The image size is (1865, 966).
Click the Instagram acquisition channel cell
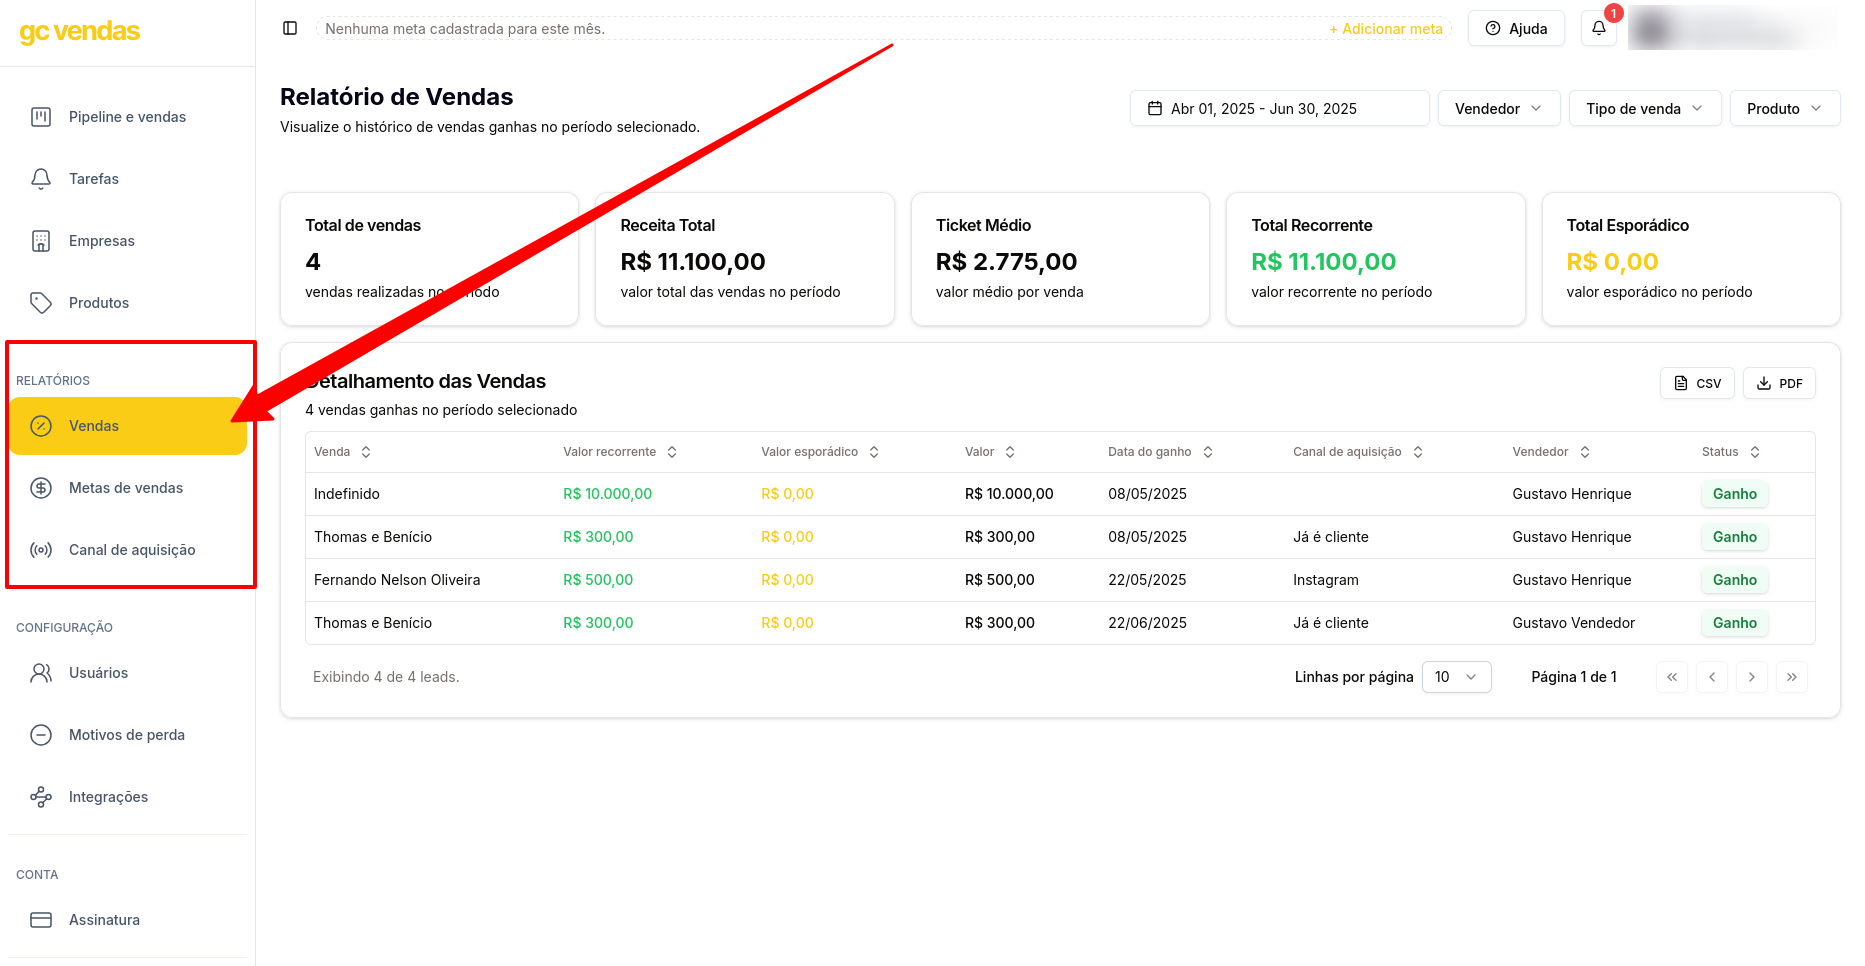(1326, 580)
